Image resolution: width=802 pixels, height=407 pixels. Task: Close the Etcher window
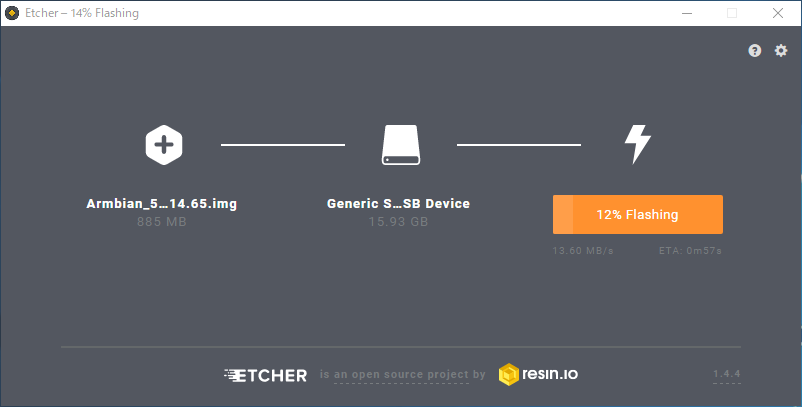click(x=778, y=13)
